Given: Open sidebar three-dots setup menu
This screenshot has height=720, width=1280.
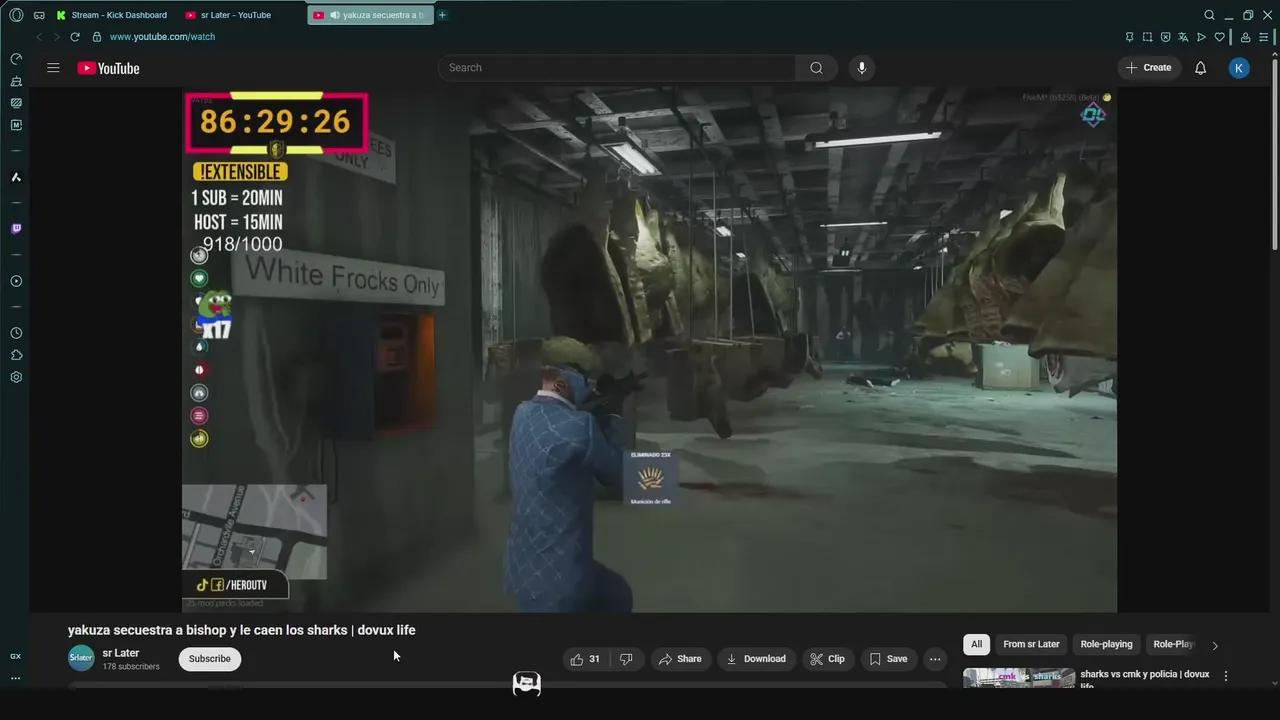Looking at the screenshot, I should (x=16, y=678).
